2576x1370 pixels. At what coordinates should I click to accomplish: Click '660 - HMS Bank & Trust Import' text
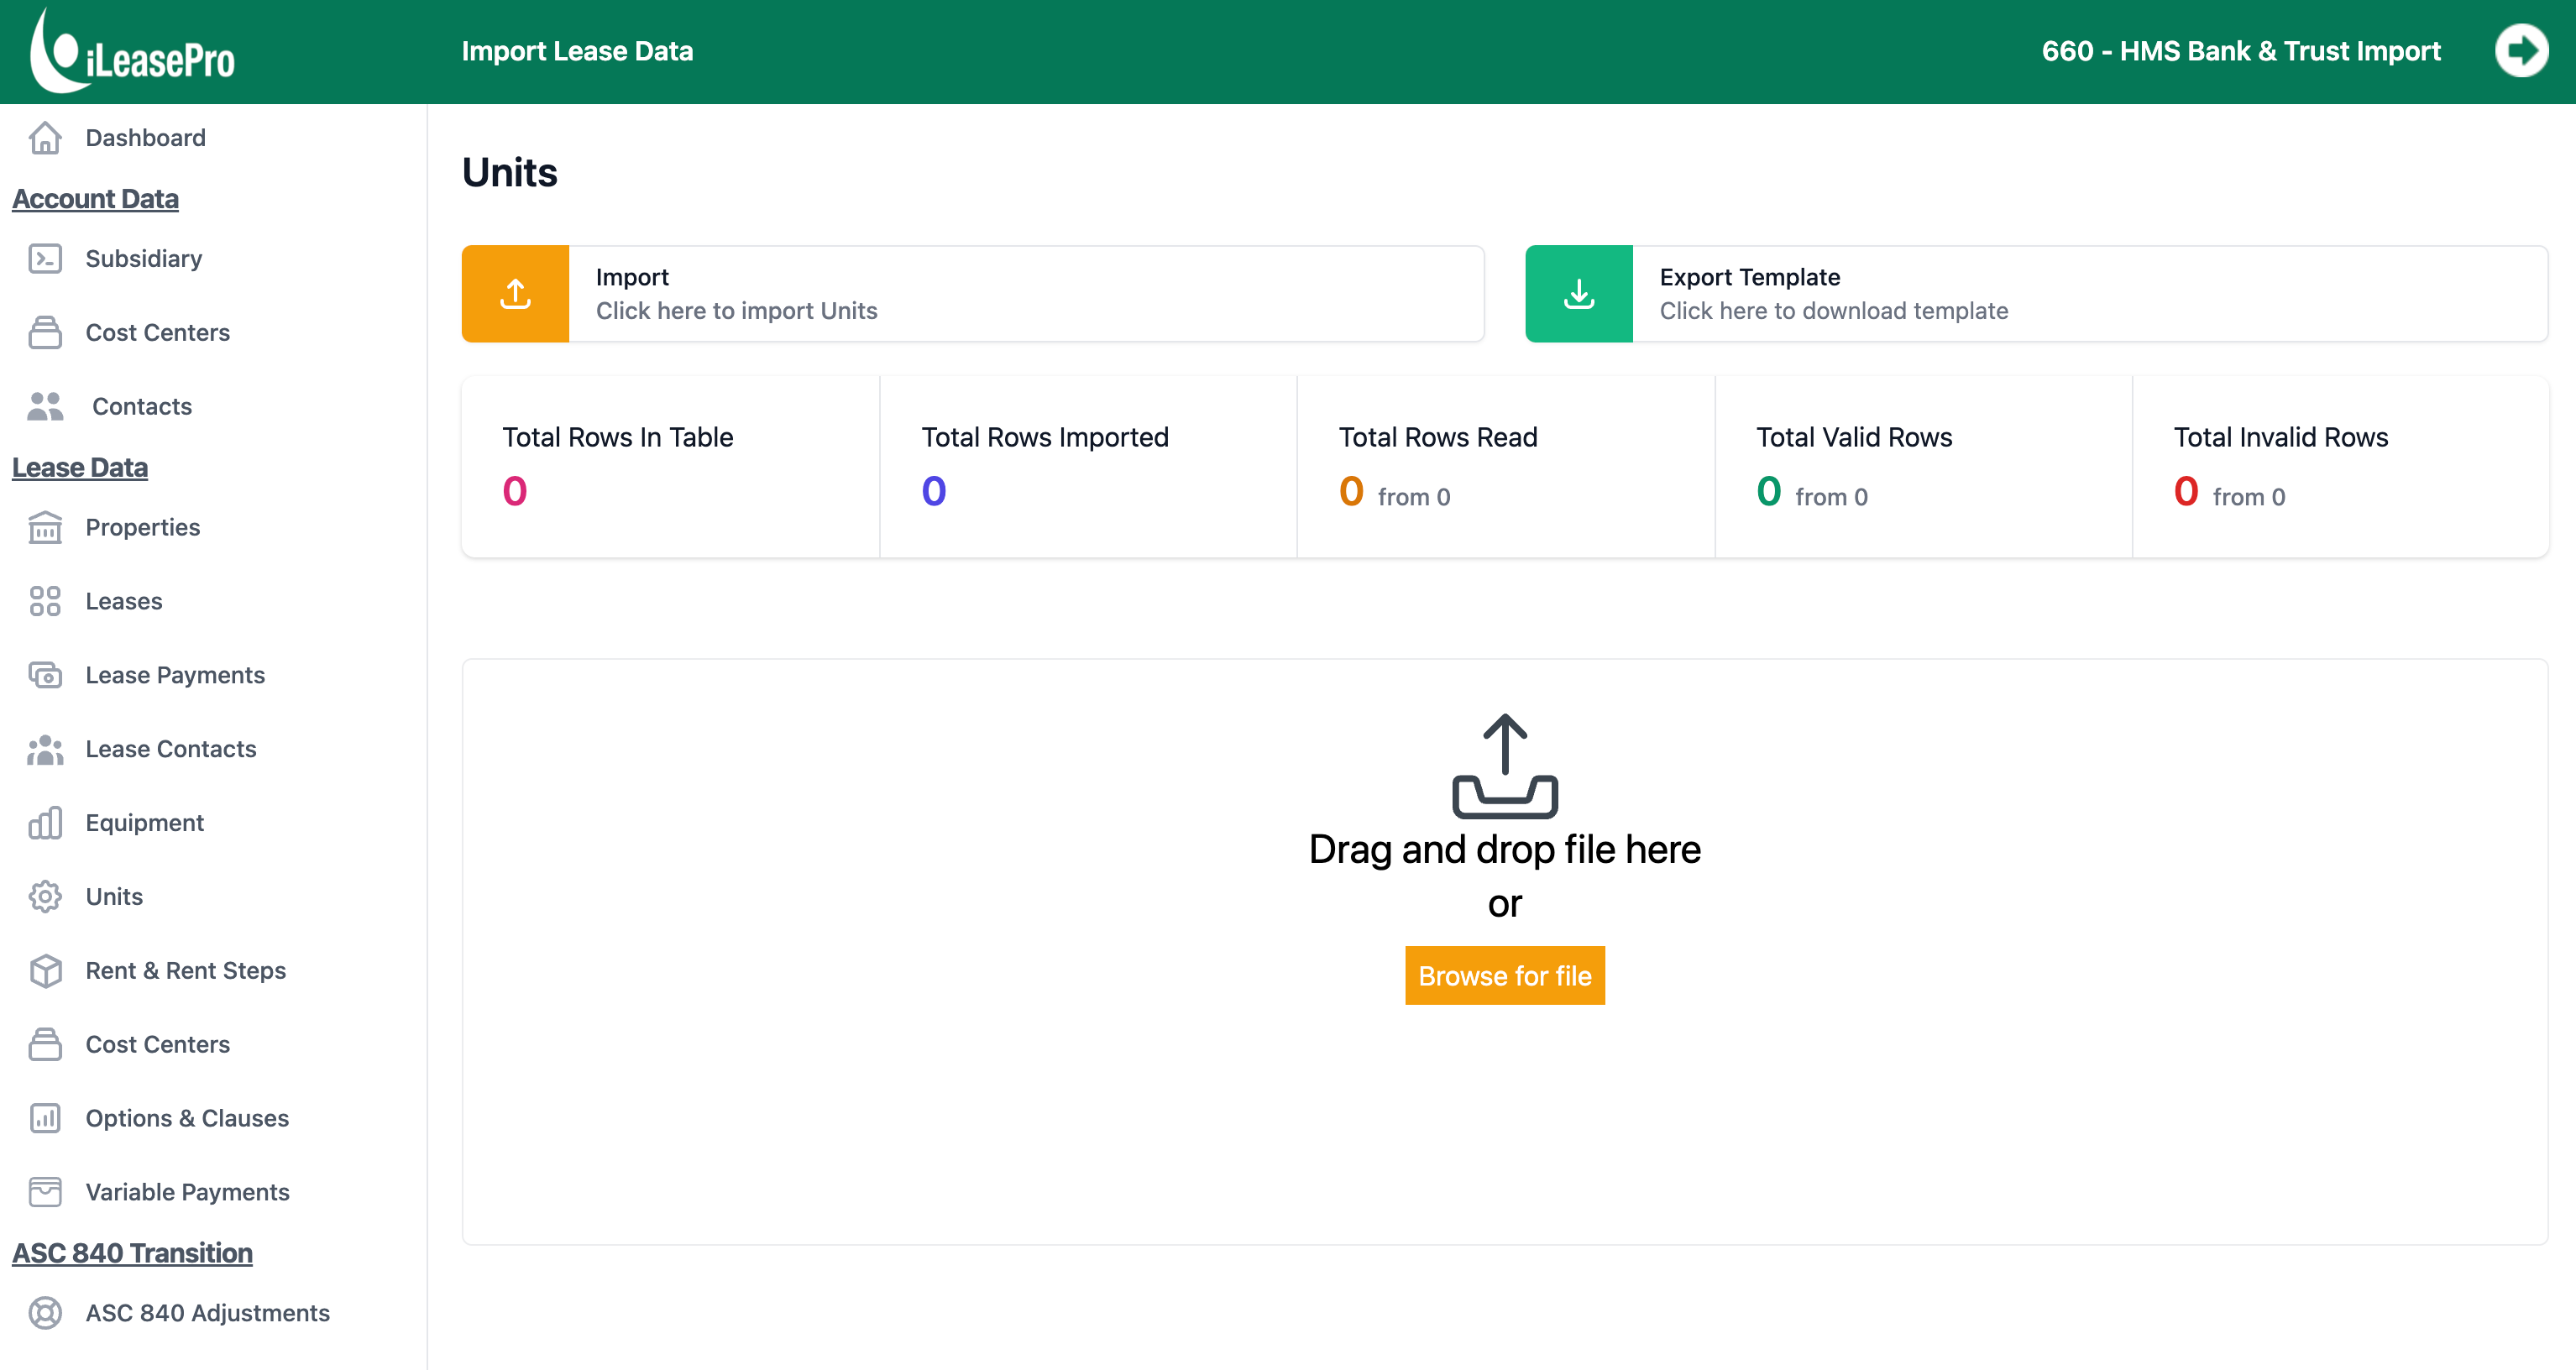point(2241,51)
